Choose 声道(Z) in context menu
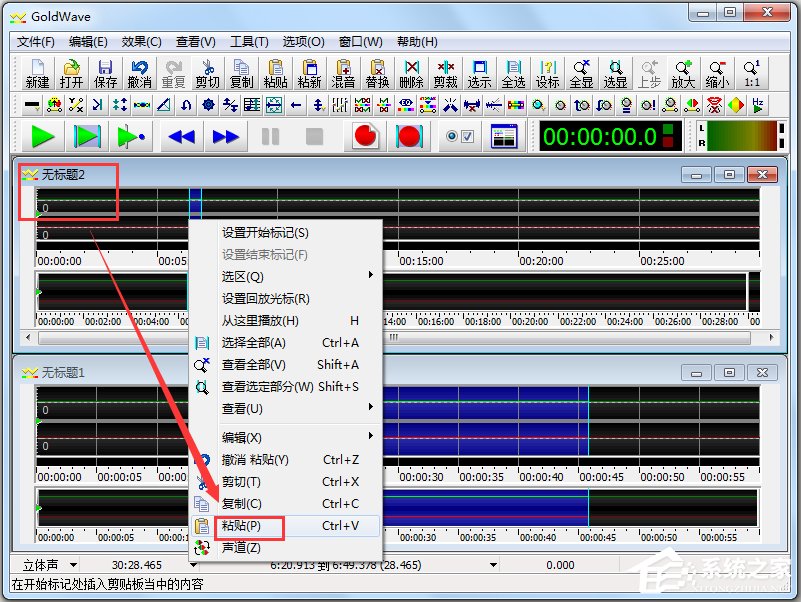The width and height of the screenshot is (801, 602). pos(286,548)
